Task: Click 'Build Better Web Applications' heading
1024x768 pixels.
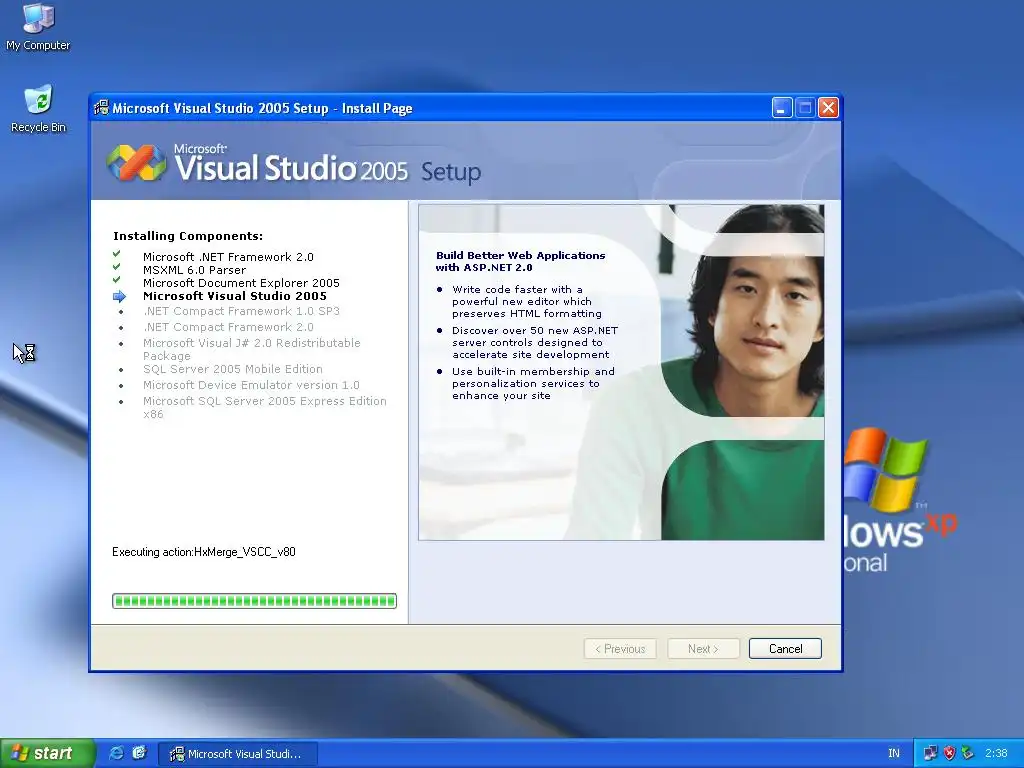Action: pyautogui.click(x=520, y=261)
